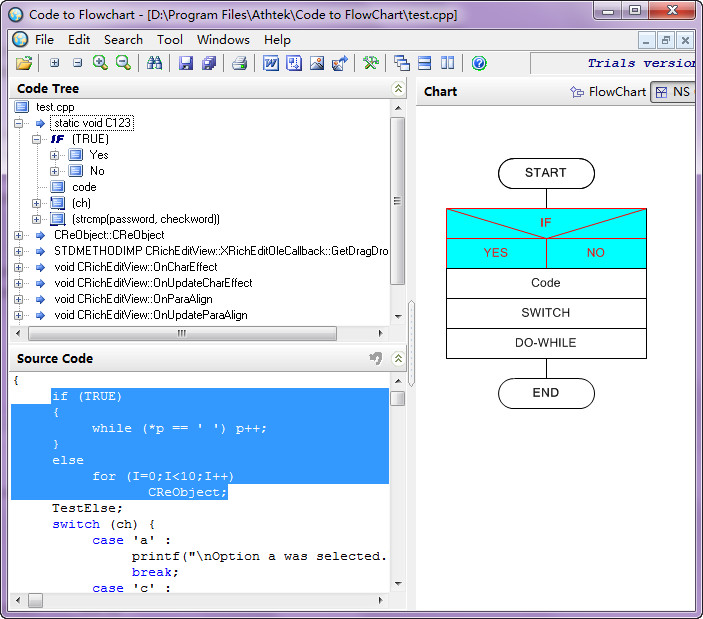This screenshot has height=619, width=703.
Task: Cascade the windows using the toolbar icon
Action: [402, 63]
